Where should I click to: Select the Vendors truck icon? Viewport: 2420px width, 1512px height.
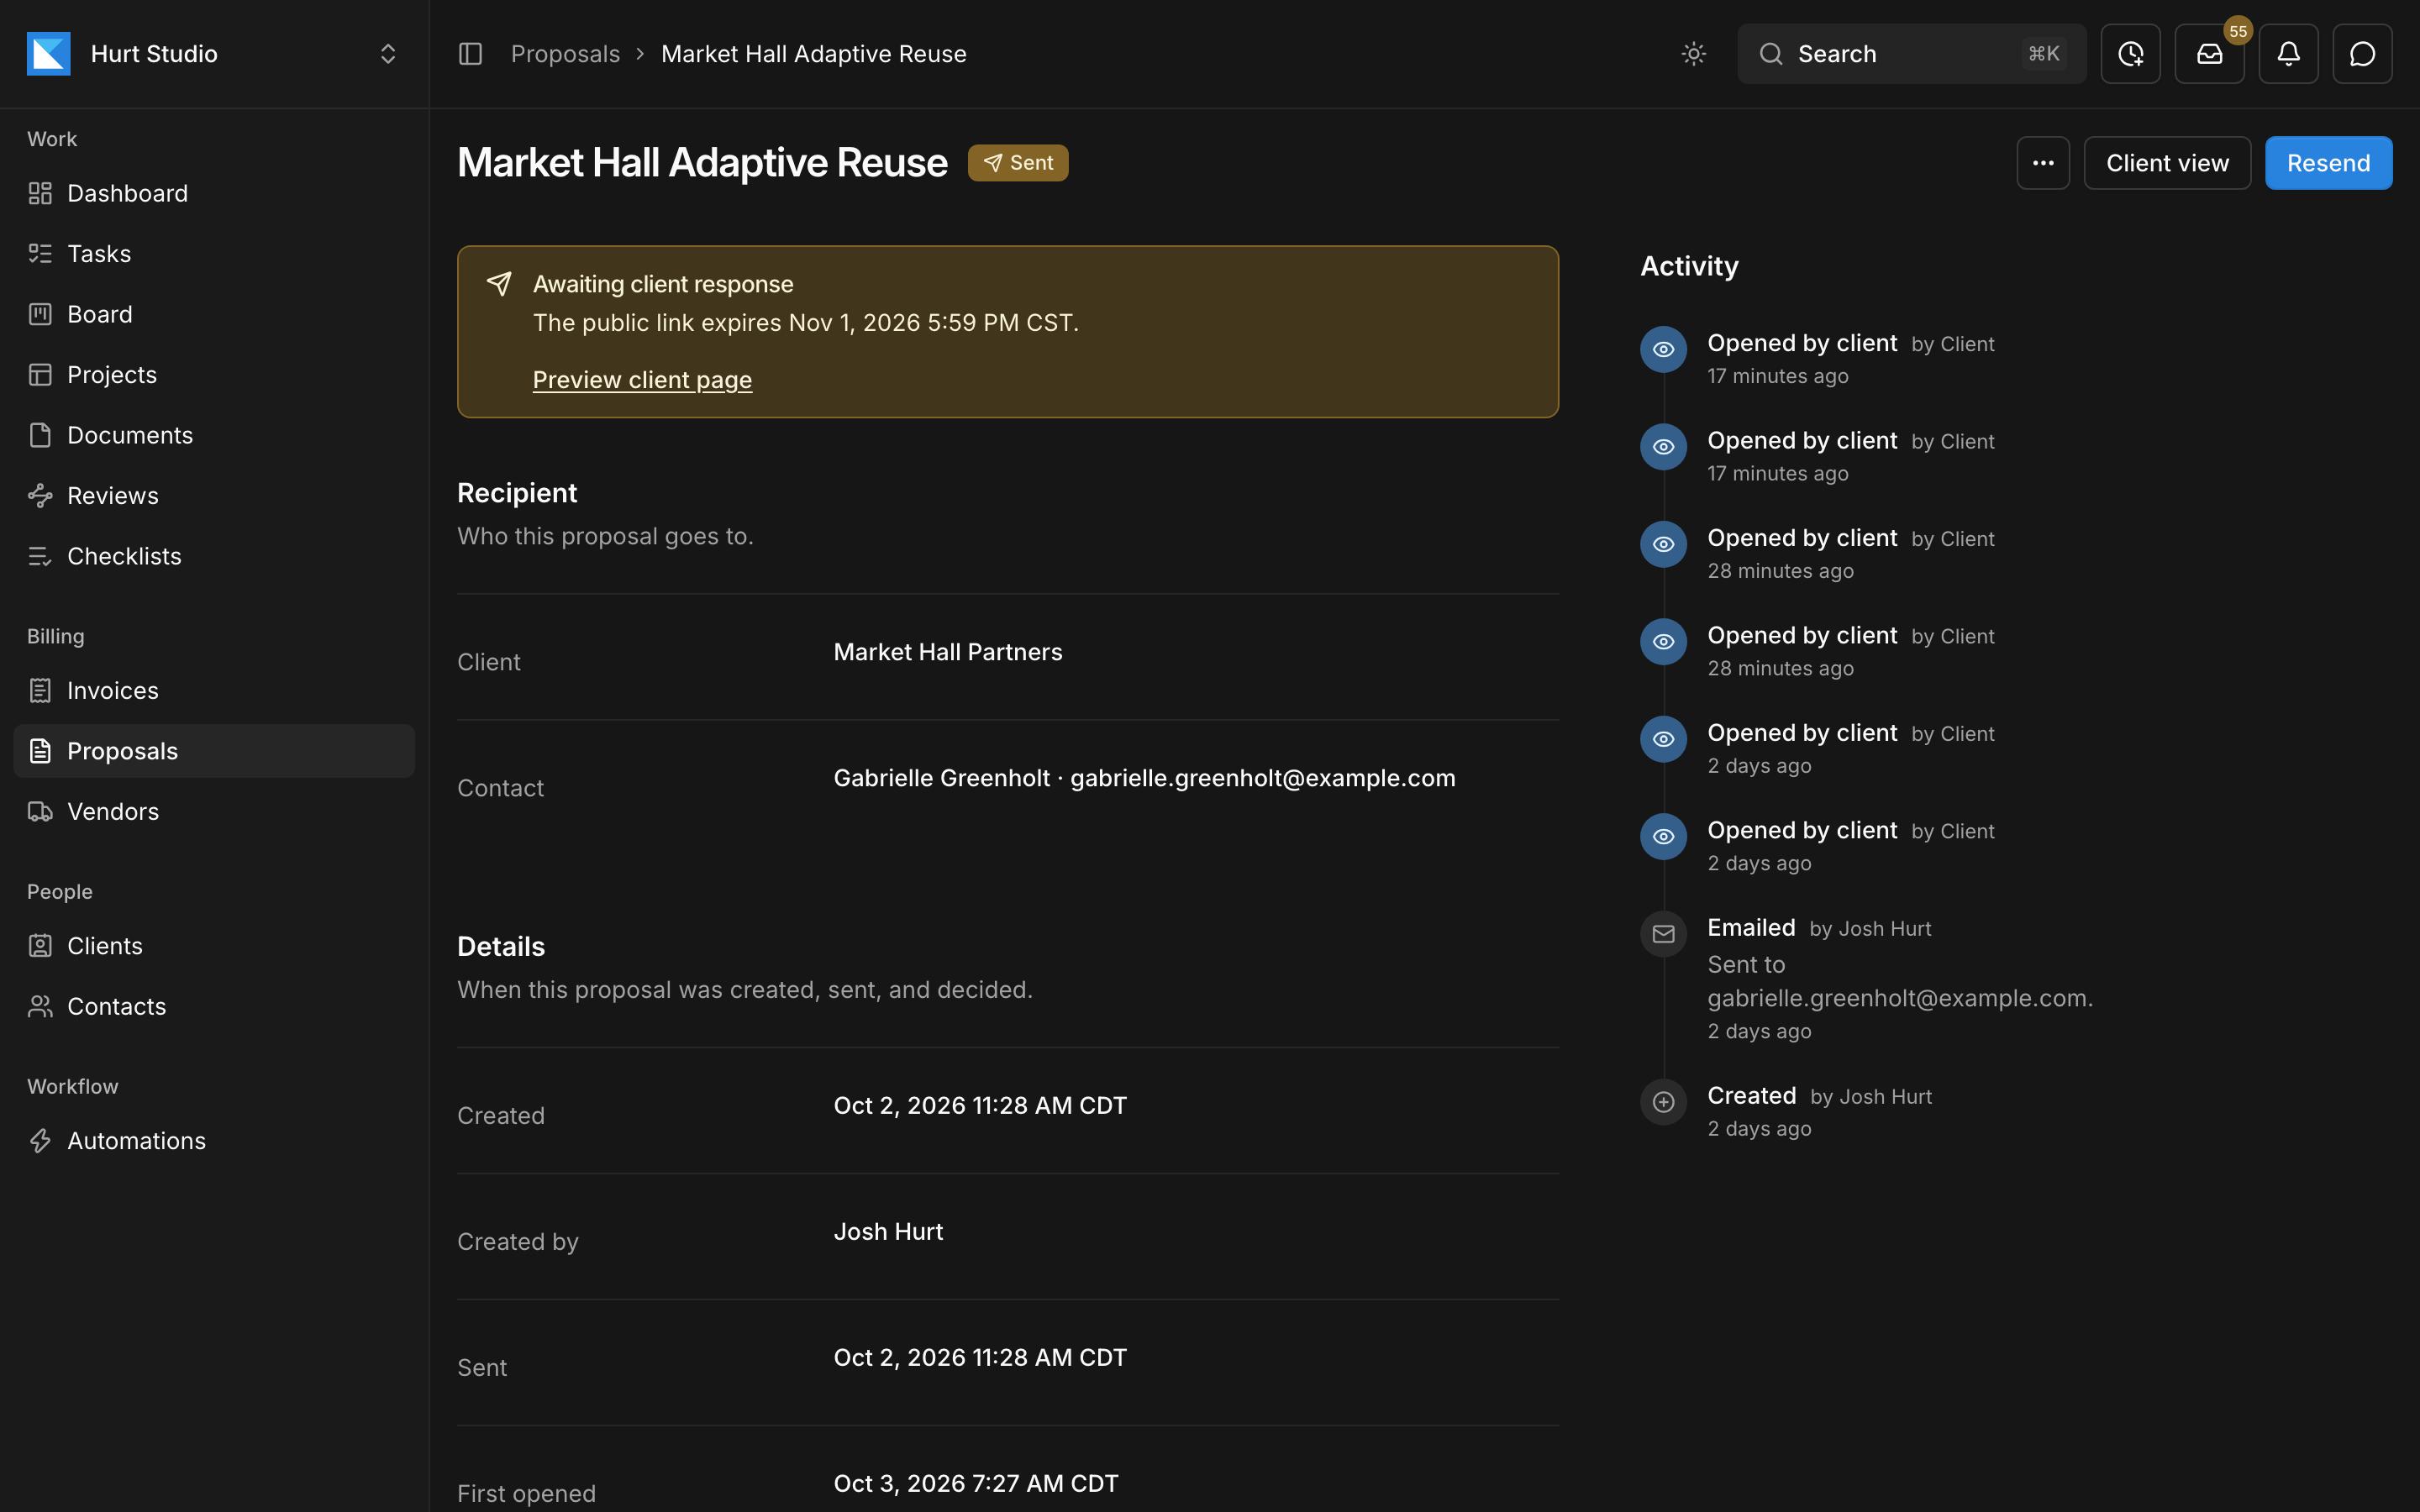tap(40, 812)
